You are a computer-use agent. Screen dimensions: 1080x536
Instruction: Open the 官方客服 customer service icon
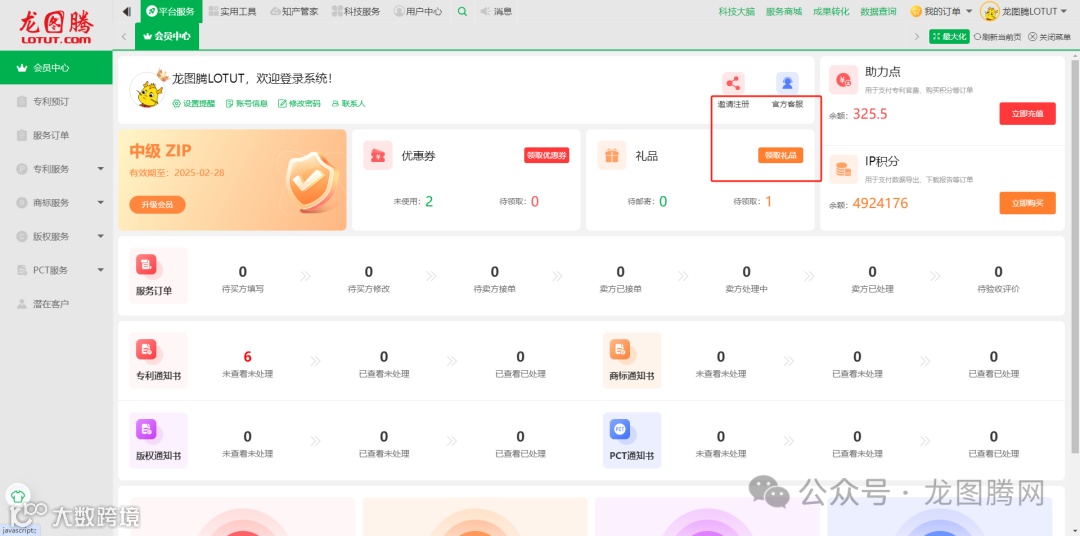[787, 83]
